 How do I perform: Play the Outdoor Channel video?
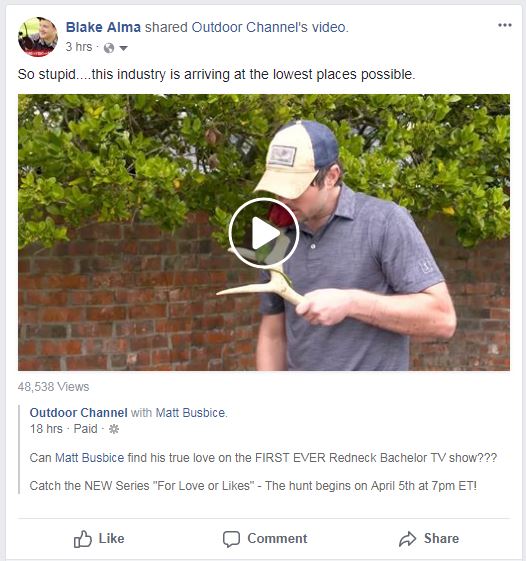click(264, 233)
